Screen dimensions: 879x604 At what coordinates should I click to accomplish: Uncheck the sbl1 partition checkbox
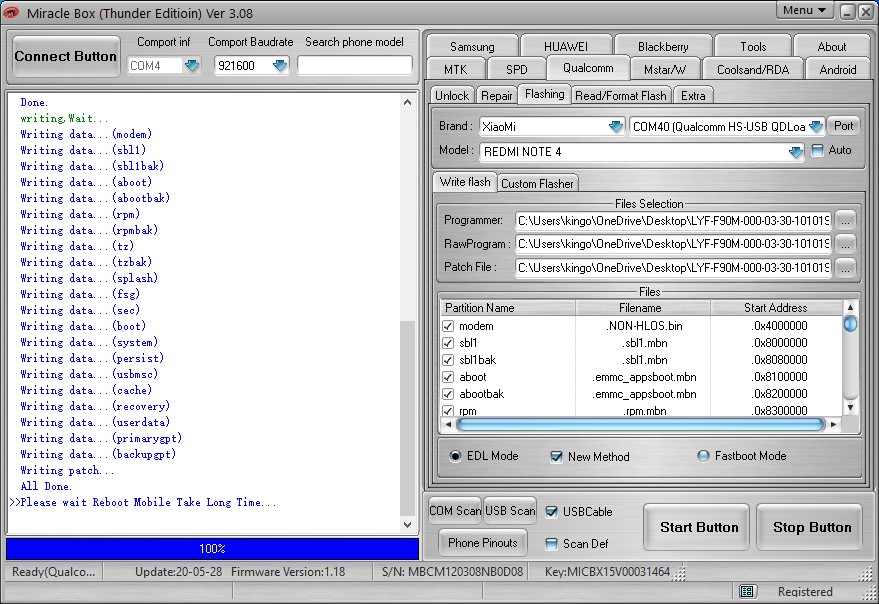pyautogui.click(x=448, y=343)
